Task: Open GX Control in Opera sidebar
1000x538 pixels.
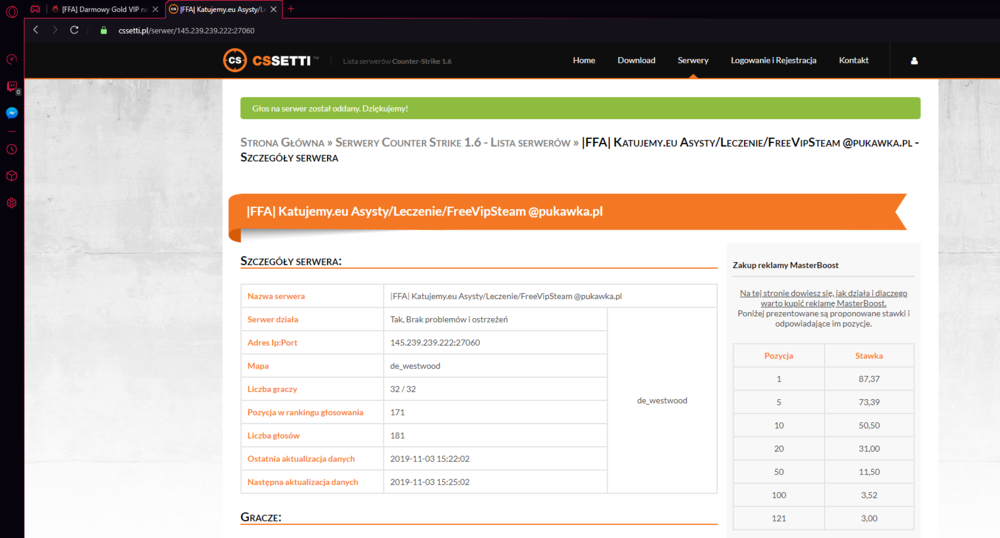Action: click(11, 59)
